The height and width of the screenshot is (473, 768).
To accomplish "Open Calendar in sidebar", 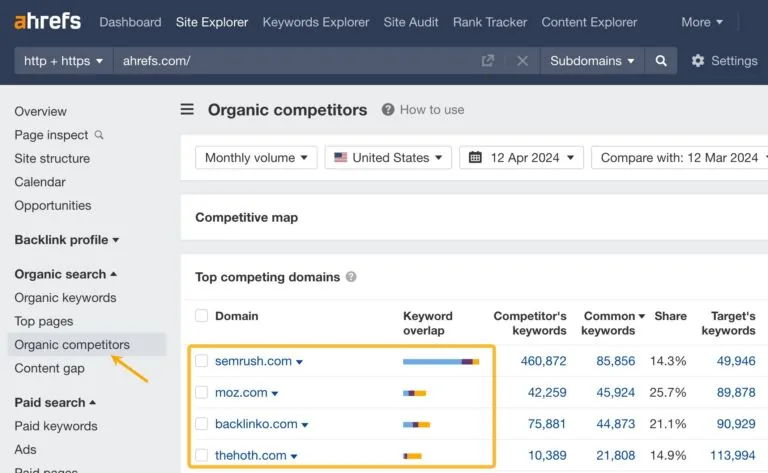I will [40, 182].
